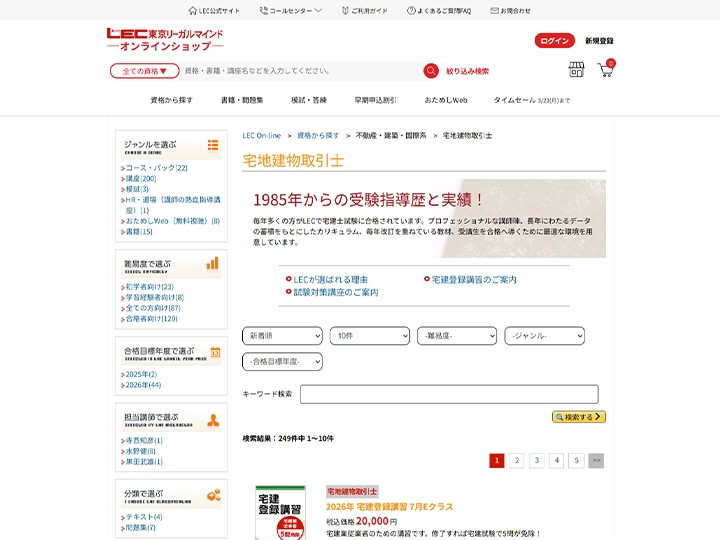
Task: Click the LEC Tokyo Legal Mind logo
Action: pyautogui.click(x=165, y=39)
